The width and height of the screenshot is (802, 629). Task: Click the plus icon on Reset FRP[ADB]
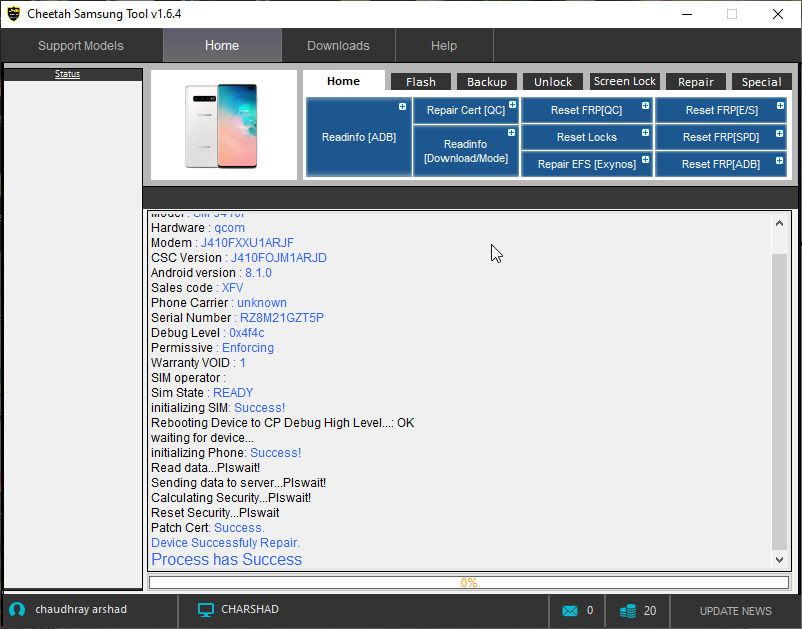click(x=779, y=161)
